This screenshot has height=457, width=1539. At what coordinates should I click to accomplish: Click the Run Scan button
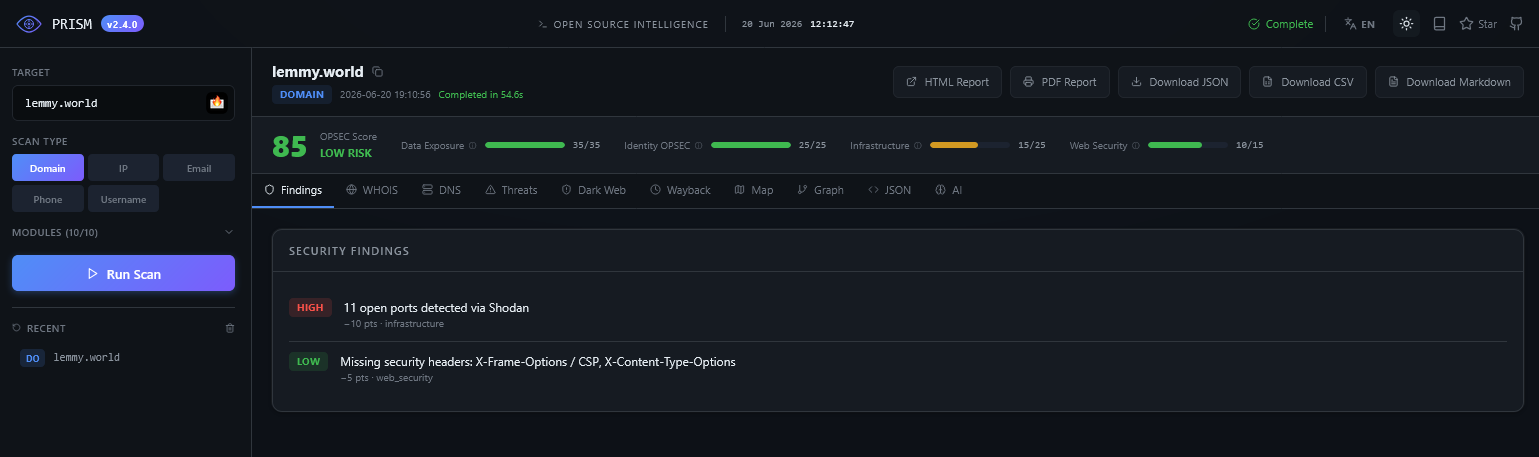123,273
